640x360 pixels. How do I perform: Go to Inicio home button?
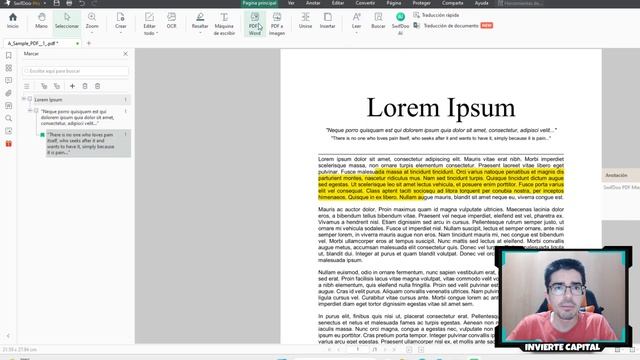(x=13, y=21)
